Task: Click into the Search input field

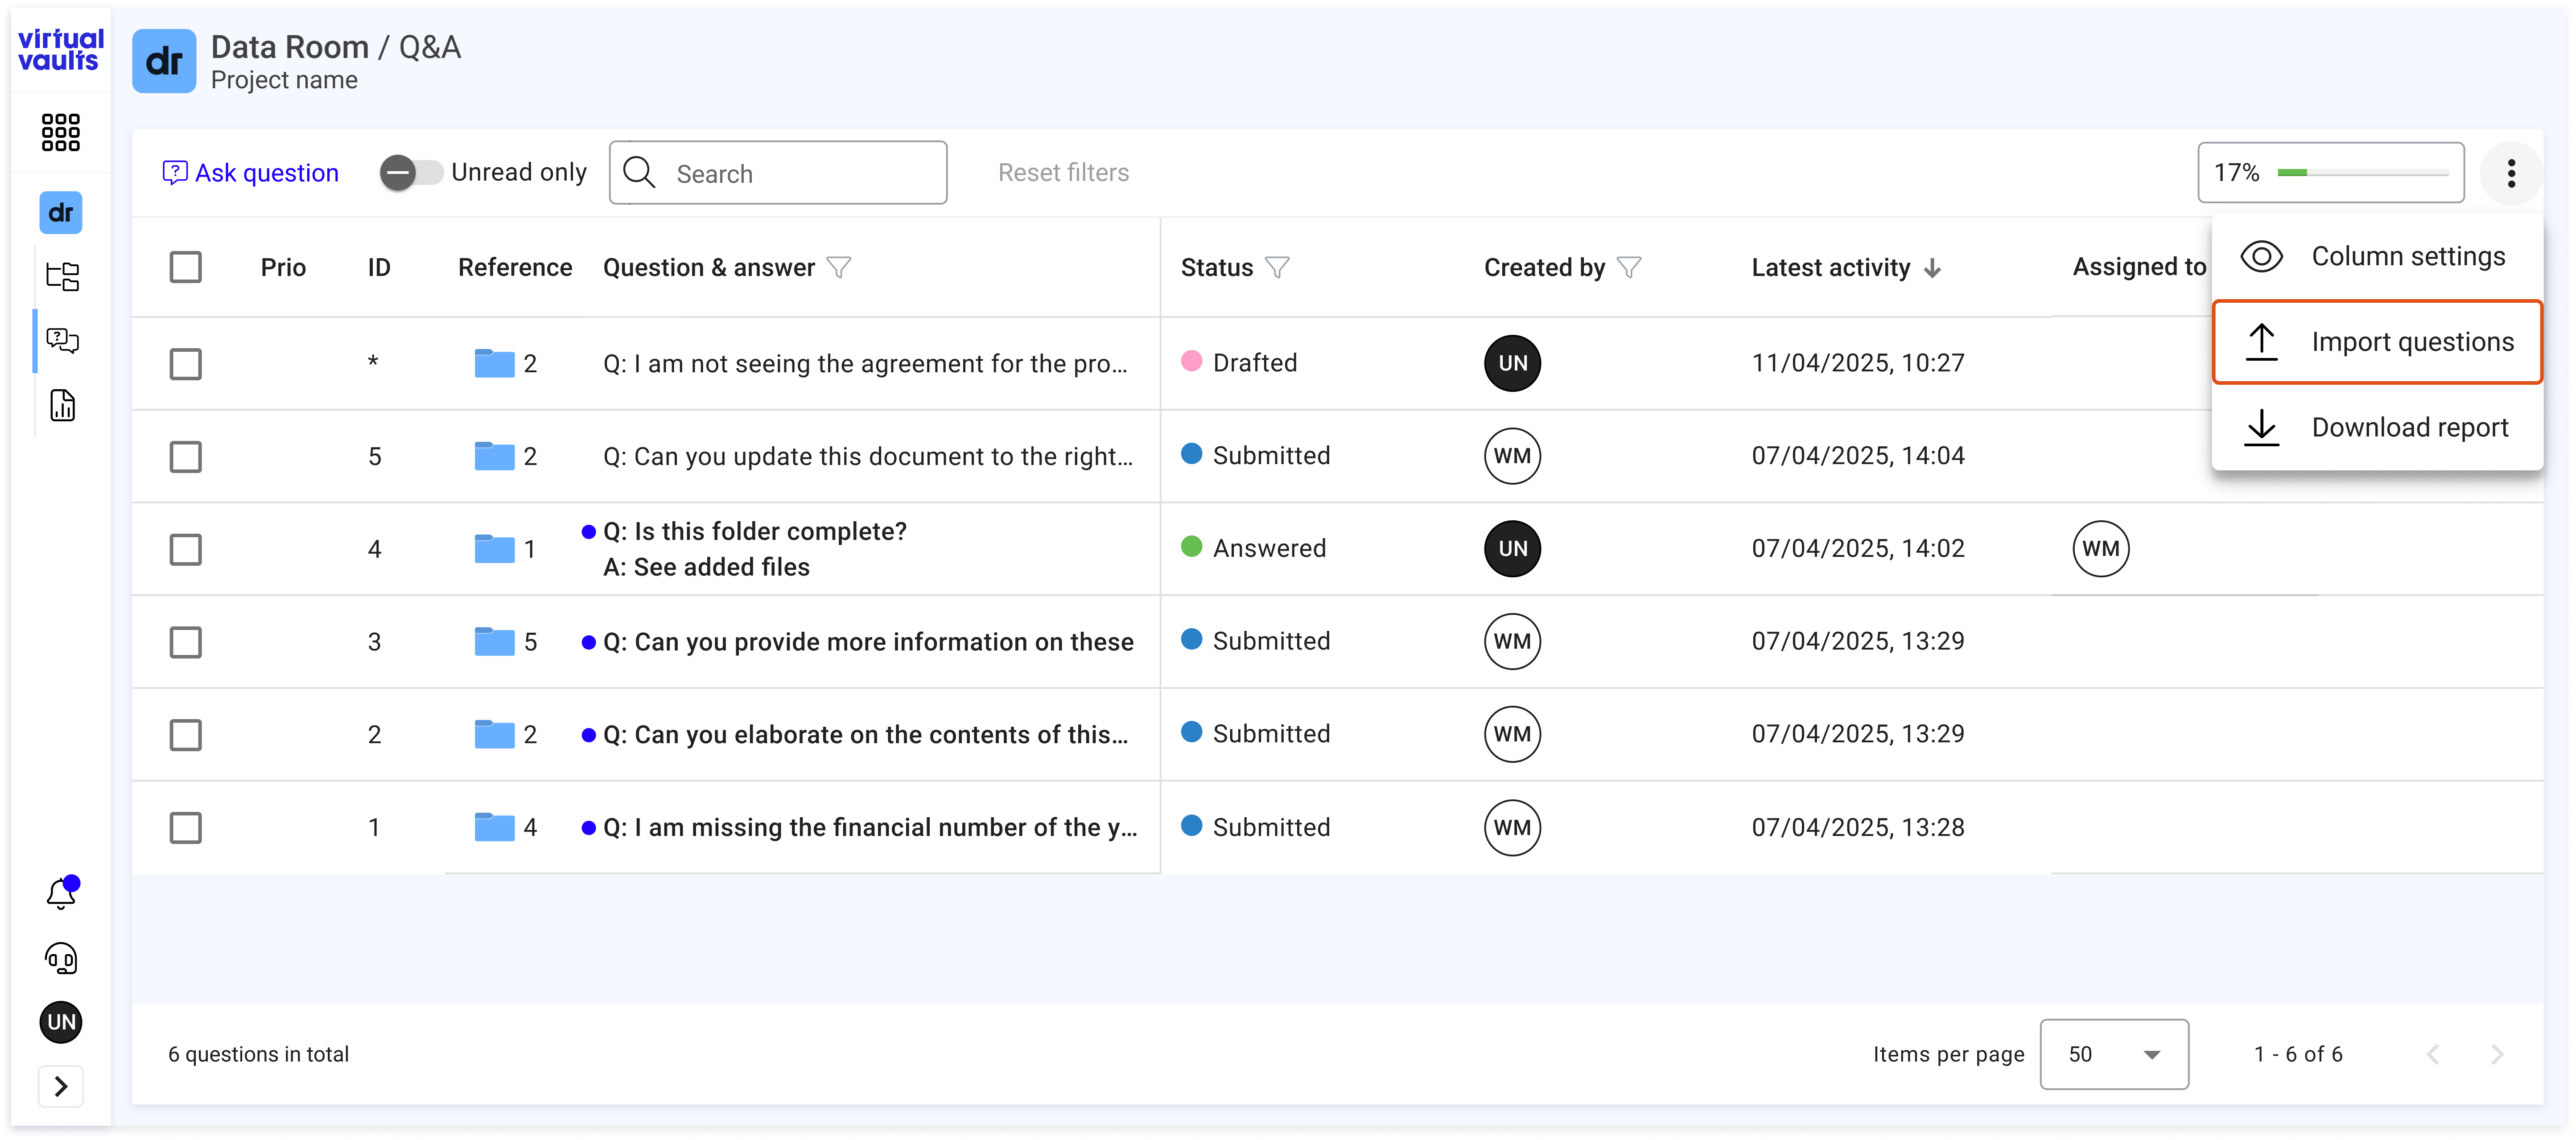Action: point(778,173)
